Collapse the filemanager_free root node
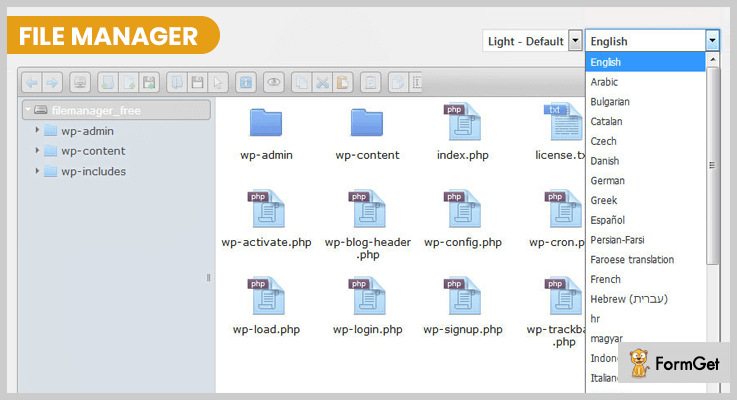 tap(28, 110)
